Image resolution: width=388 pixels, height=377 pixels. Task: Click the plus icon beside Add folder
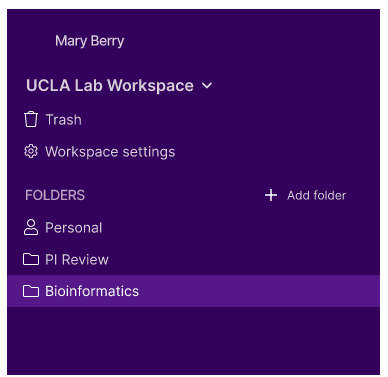(271, 195)
